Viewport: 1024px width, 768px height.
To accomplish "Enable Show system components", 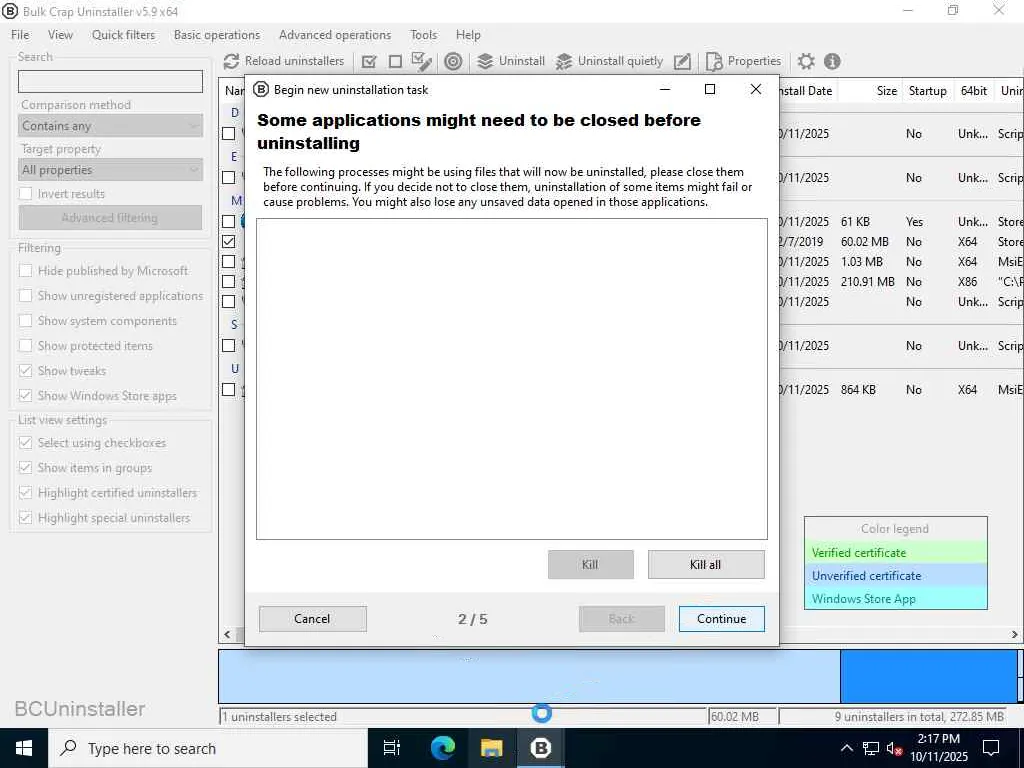I will 25,321.
